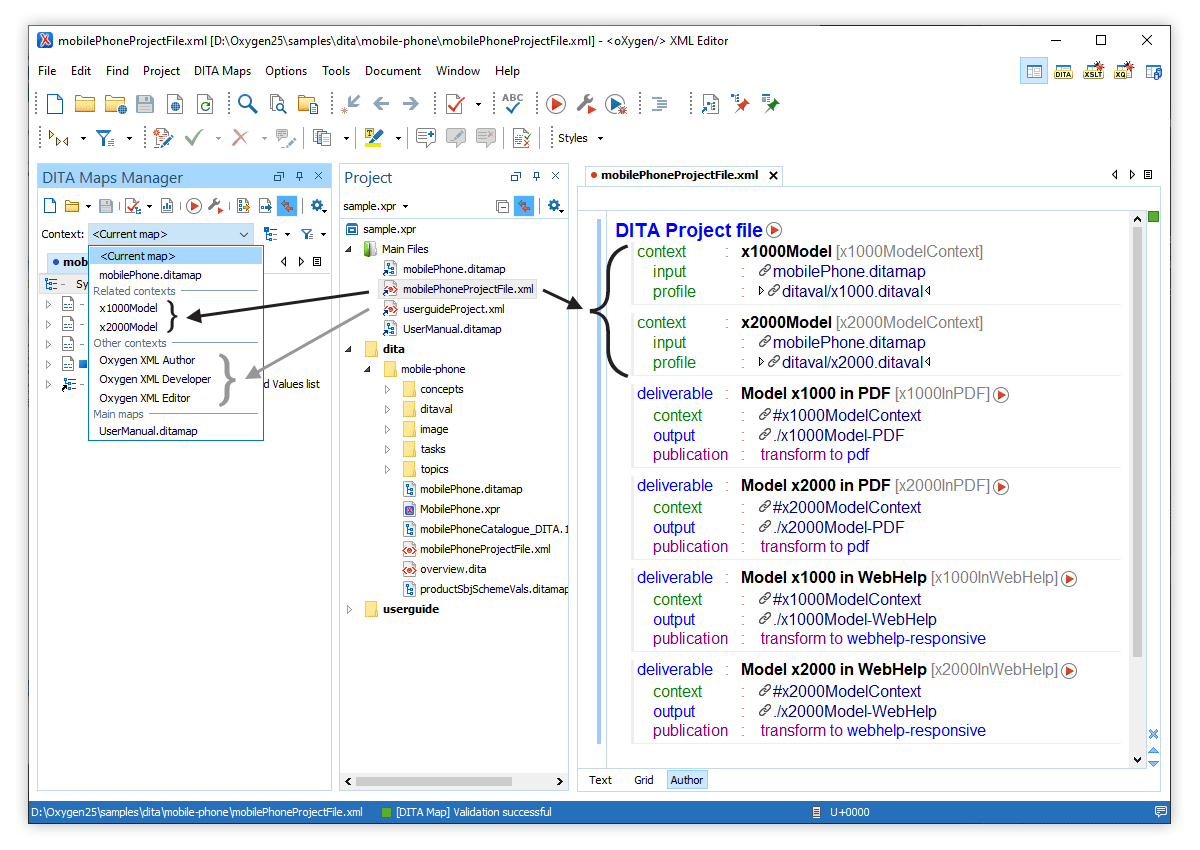Open Find/Replace via the magnifier icon
The image size is (1200, 850).
pyautogui.click(x=247, y=104)
